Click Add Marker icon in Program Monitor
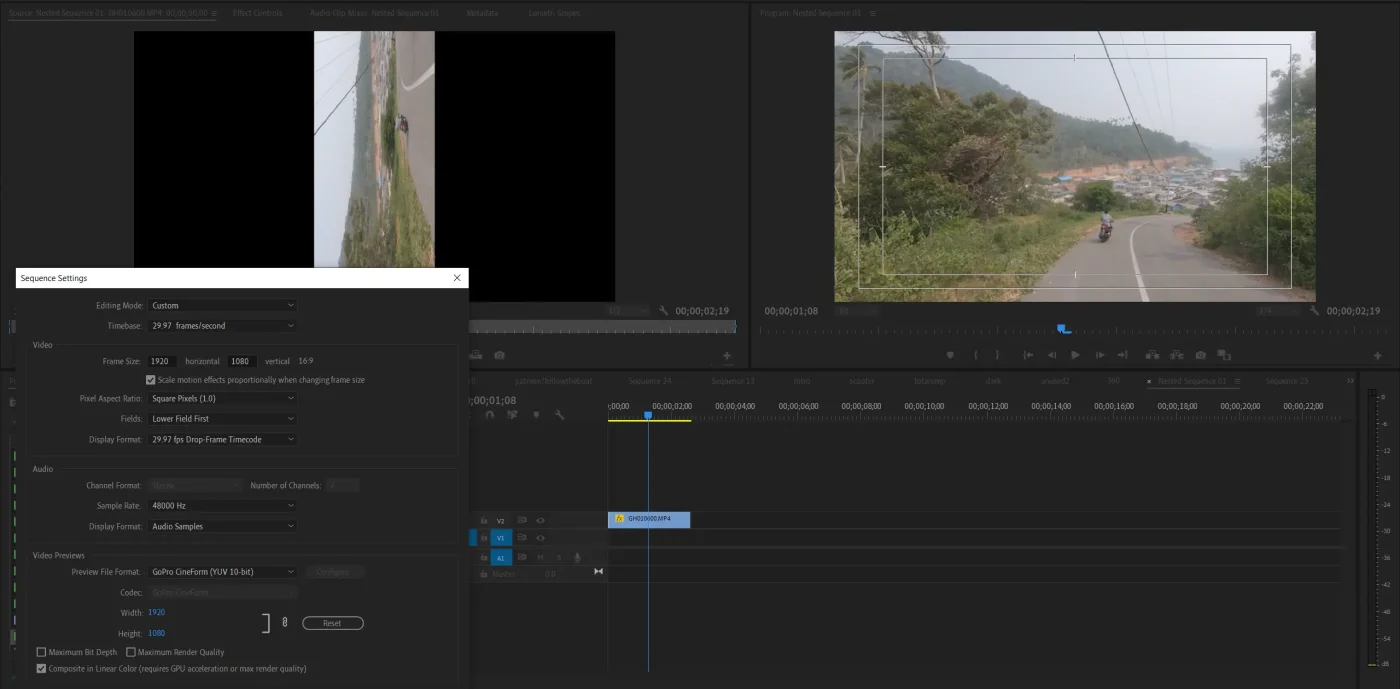The height and width of the screenshot is (689, 1400). point(948,355)
